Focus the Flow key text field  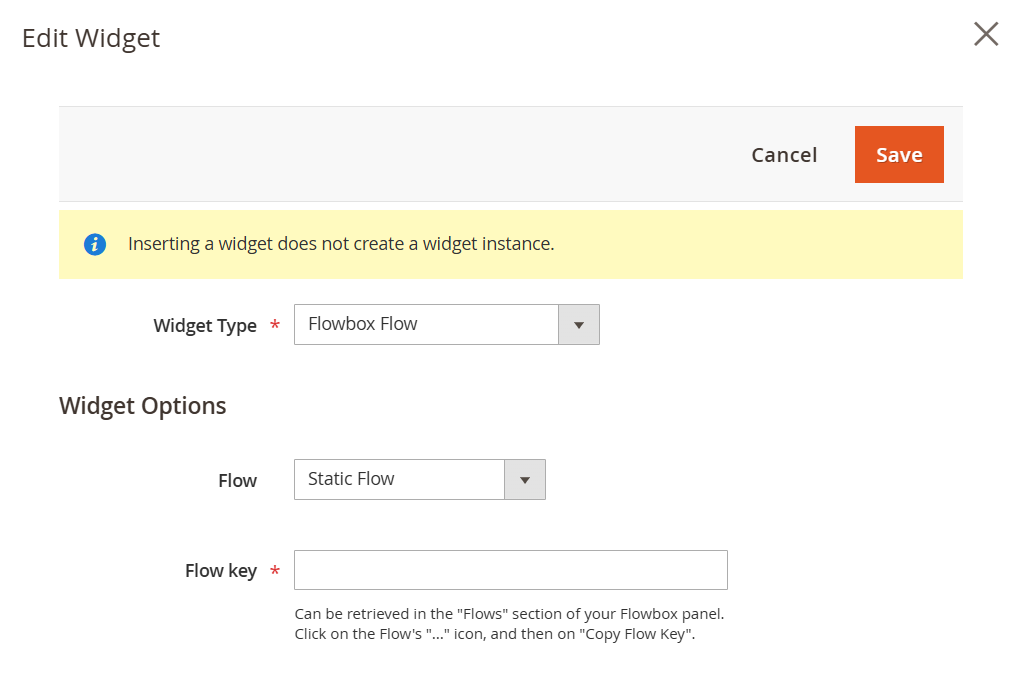[510, 570]
